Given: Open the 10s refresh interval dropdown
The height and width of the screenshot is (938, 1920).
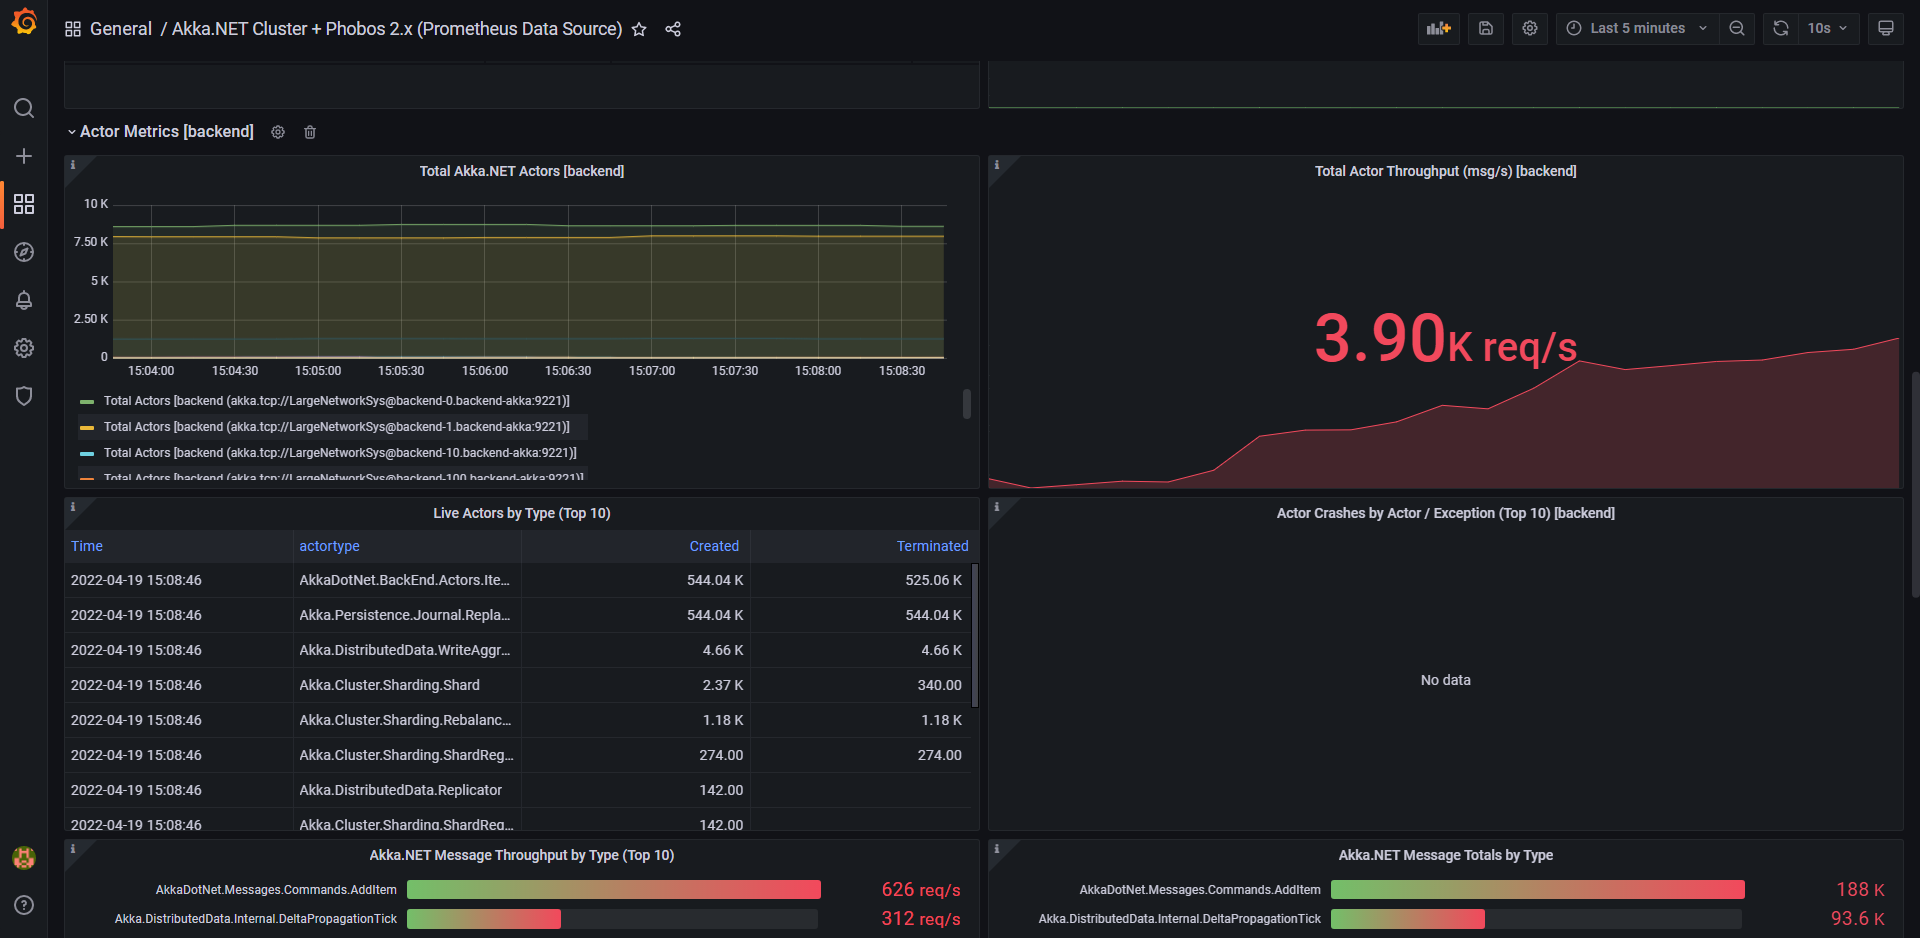Looking at the screenshot, I should 1827,29.
